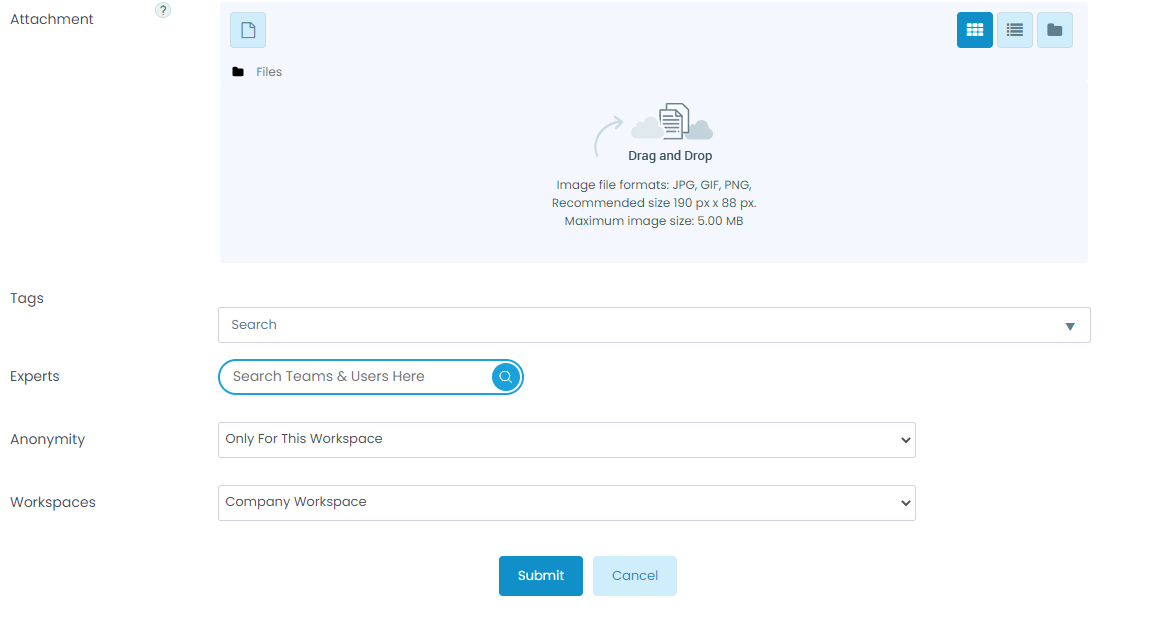Click the Workspaces field label
Viewport: 1162px width, 622px height.
point(53,502)
